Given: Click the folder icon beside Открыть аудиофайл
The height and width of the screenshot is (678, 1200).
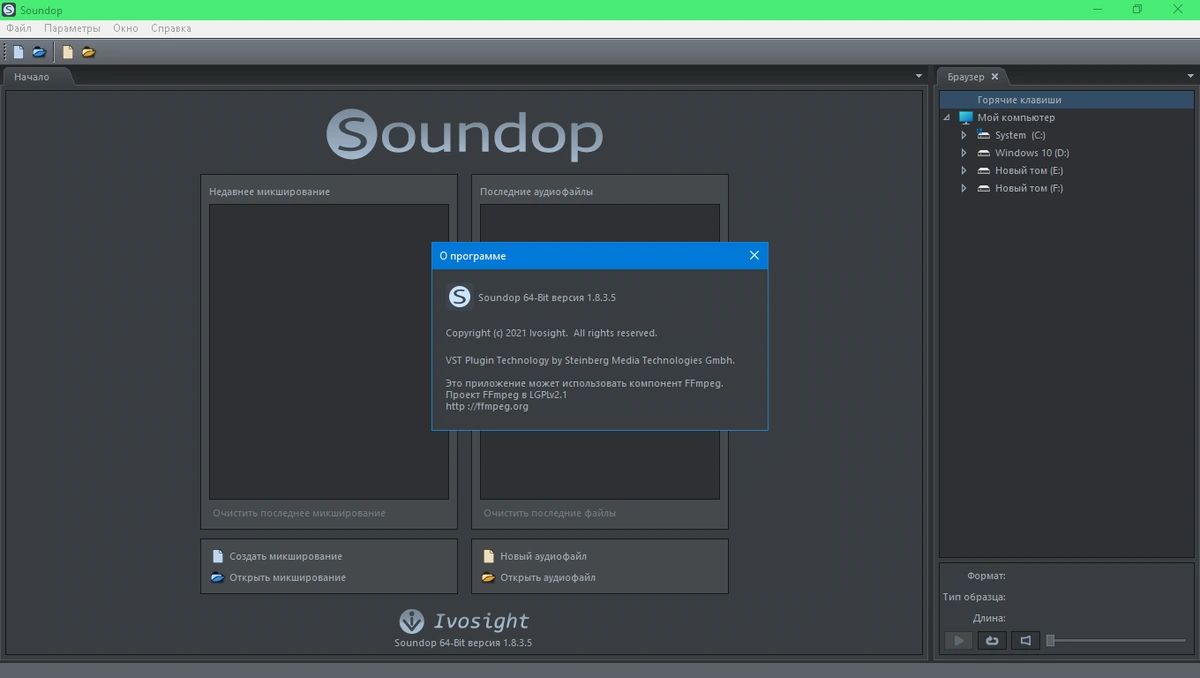Looking at the screenshot, I should click(489, 578).
